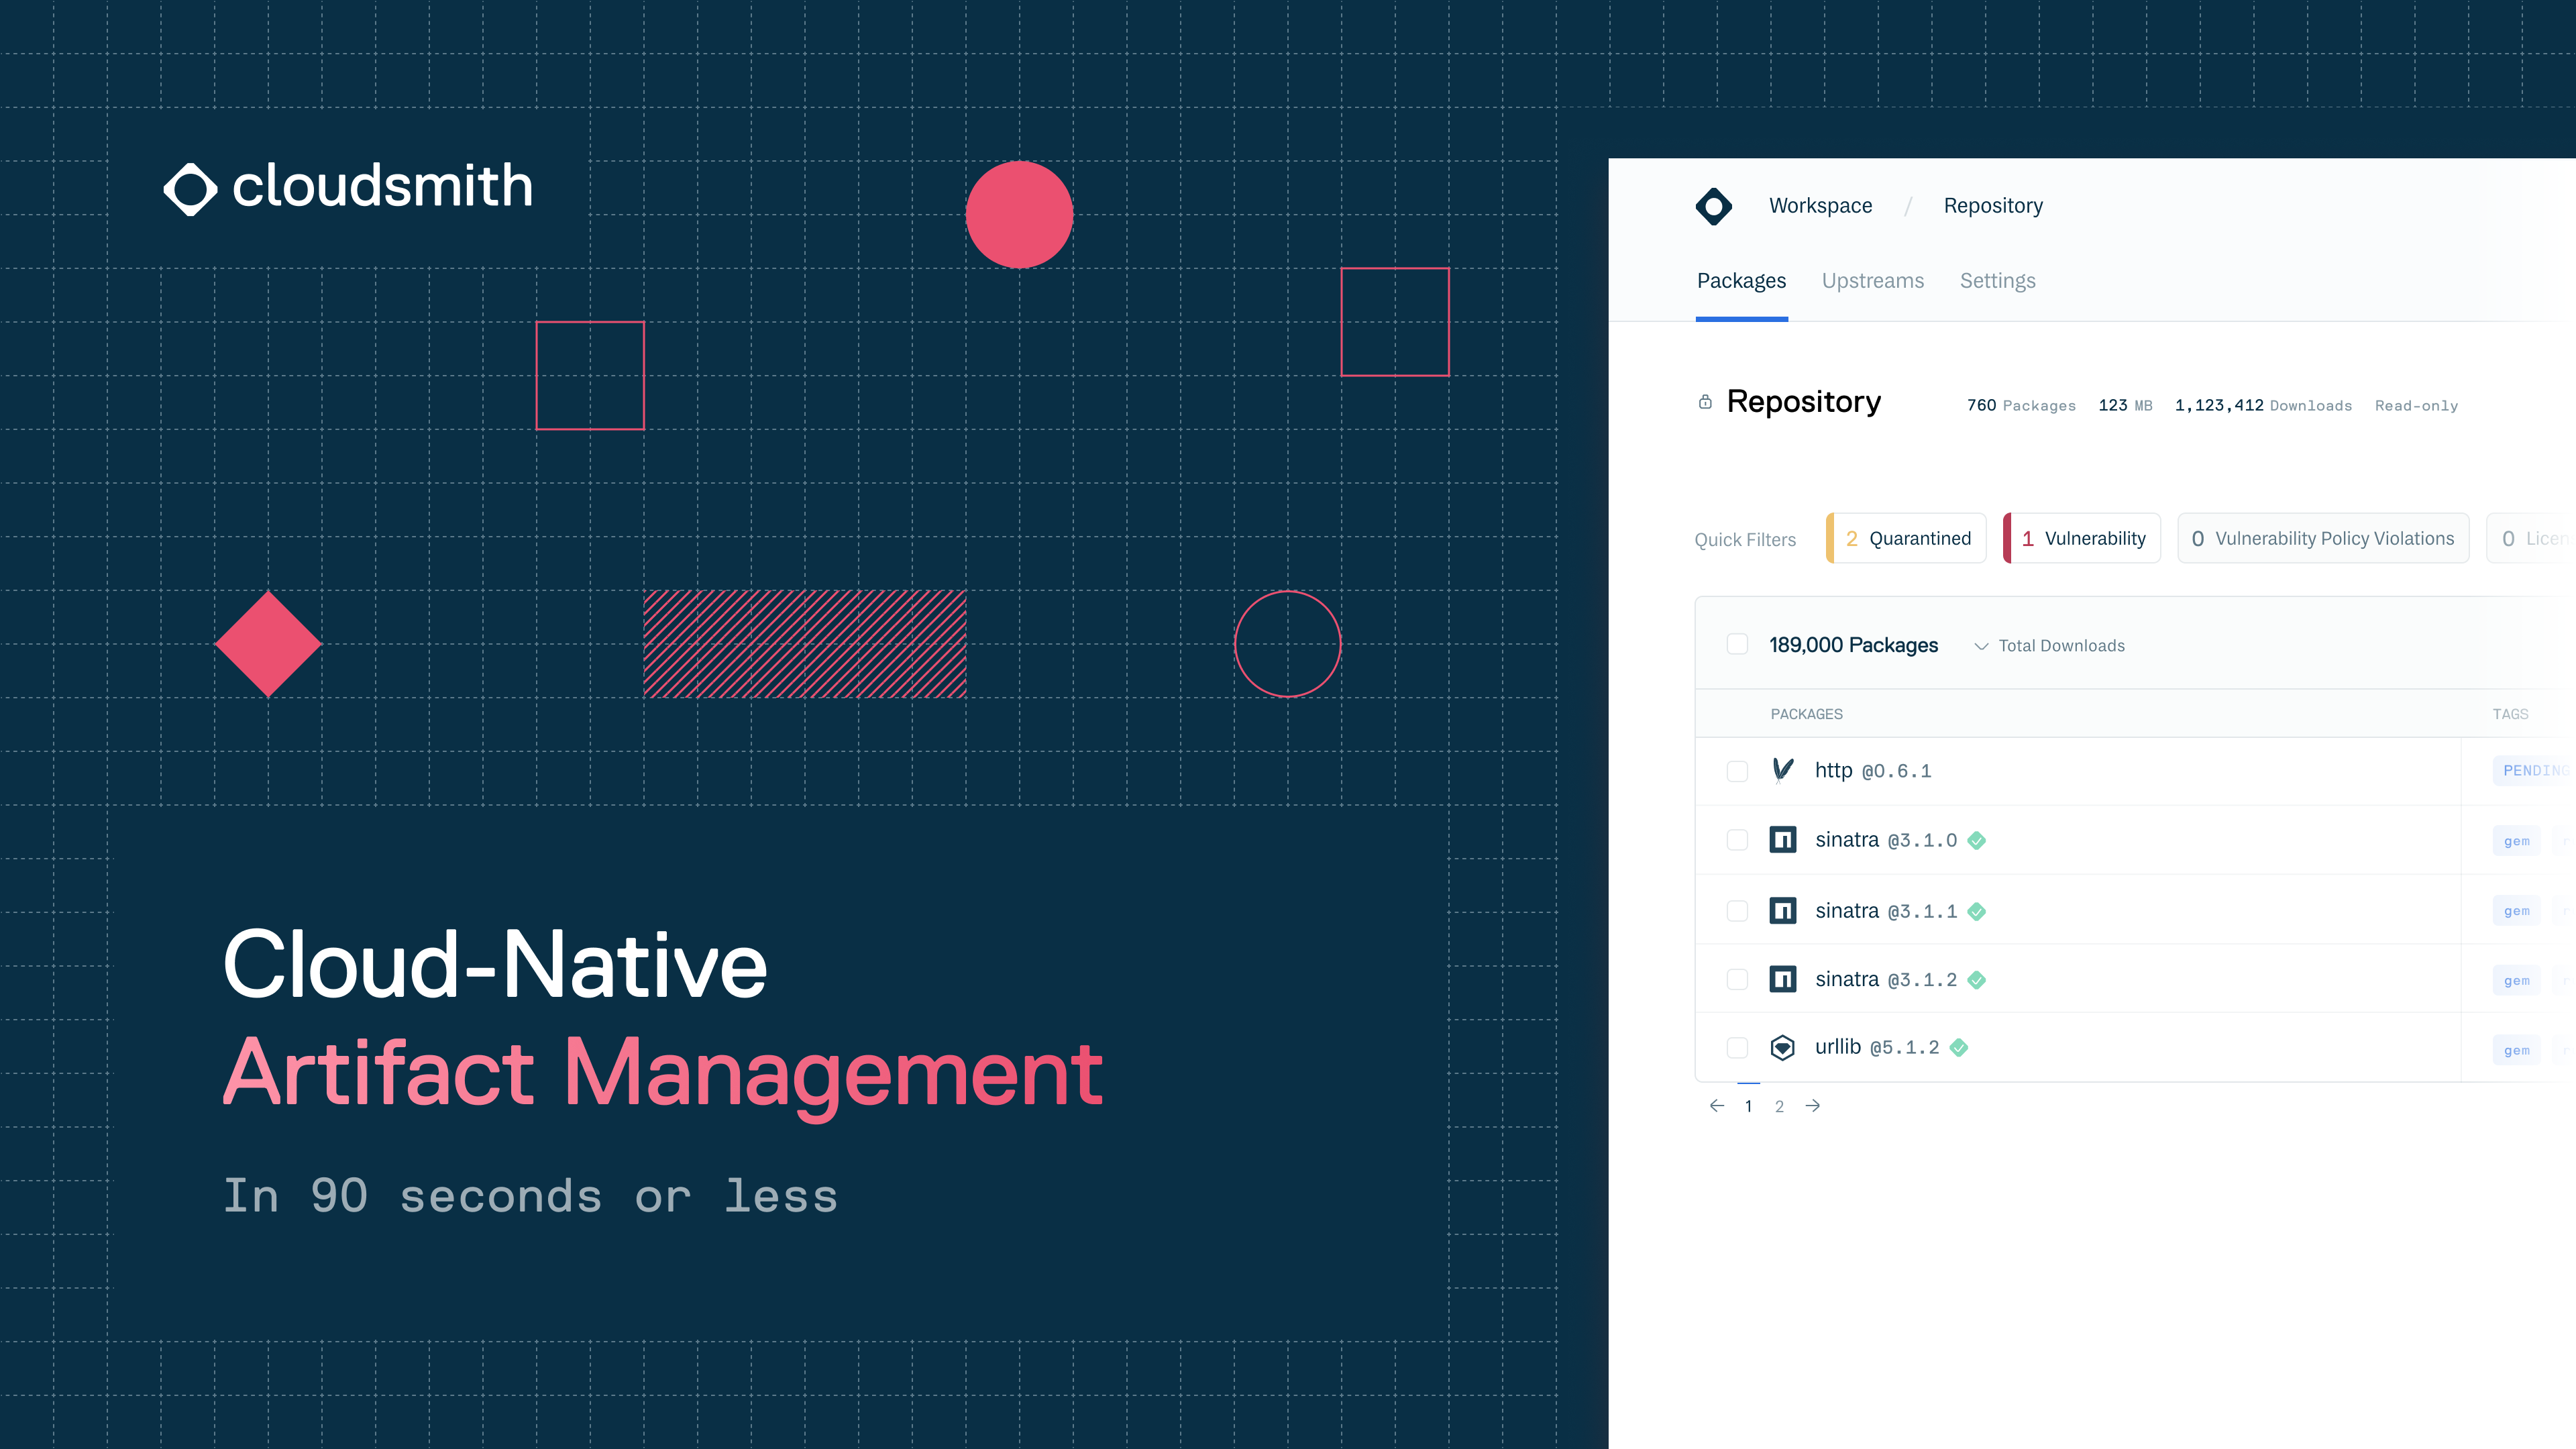Image resolution: width=2576 pixels, height=1449 pixels.
Task: Go to next page with right arrow
Action: [x=1812, y=1105]
